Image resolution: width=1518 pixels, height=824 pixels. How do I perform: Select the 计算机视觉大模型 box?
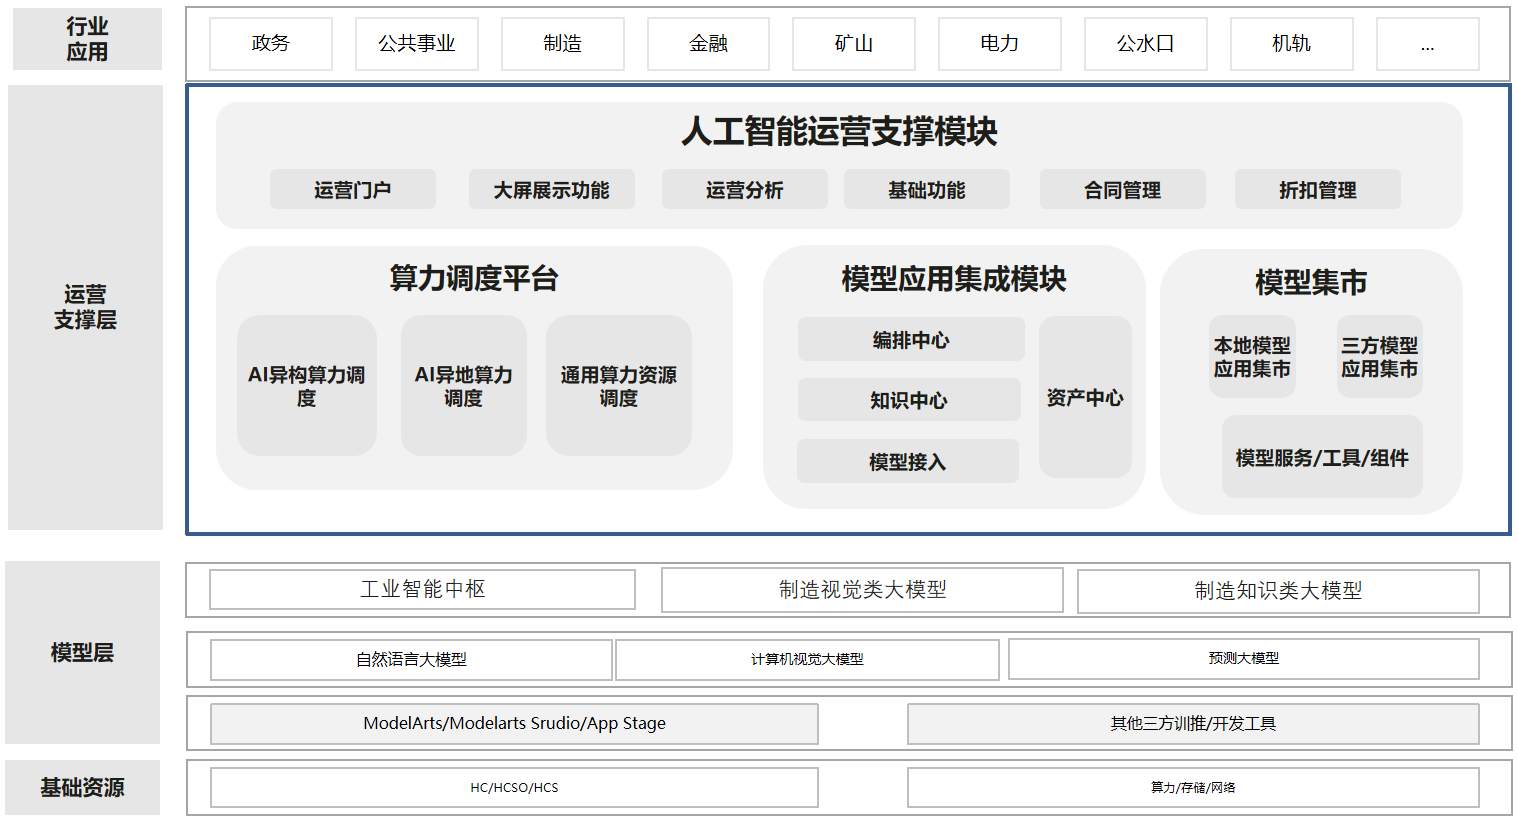point(807,660)
